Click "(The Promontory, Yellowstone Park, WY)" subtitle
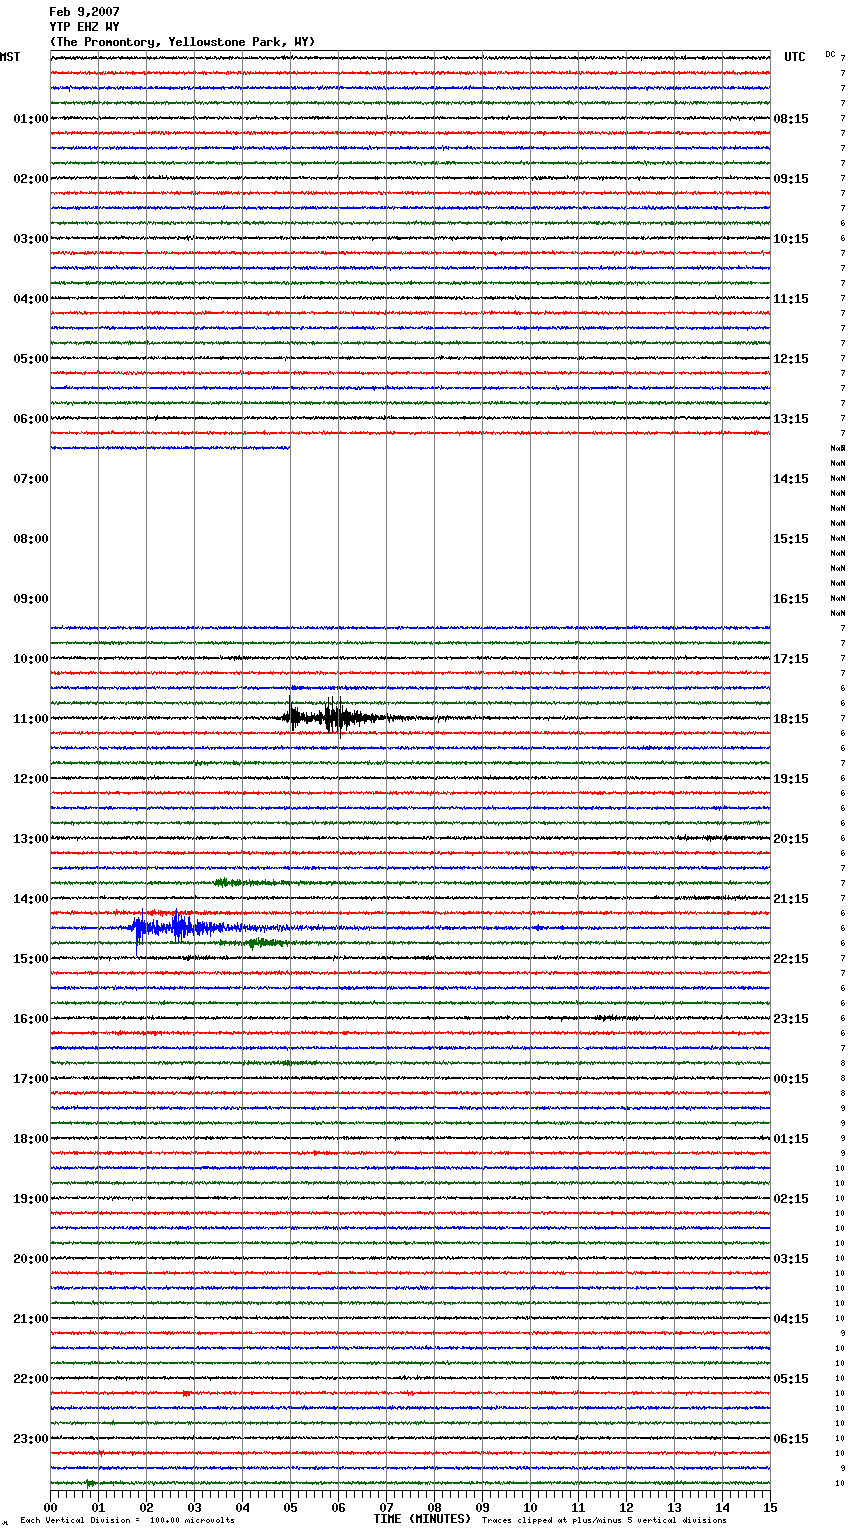The image size is (850, 1534). [182, 42]
